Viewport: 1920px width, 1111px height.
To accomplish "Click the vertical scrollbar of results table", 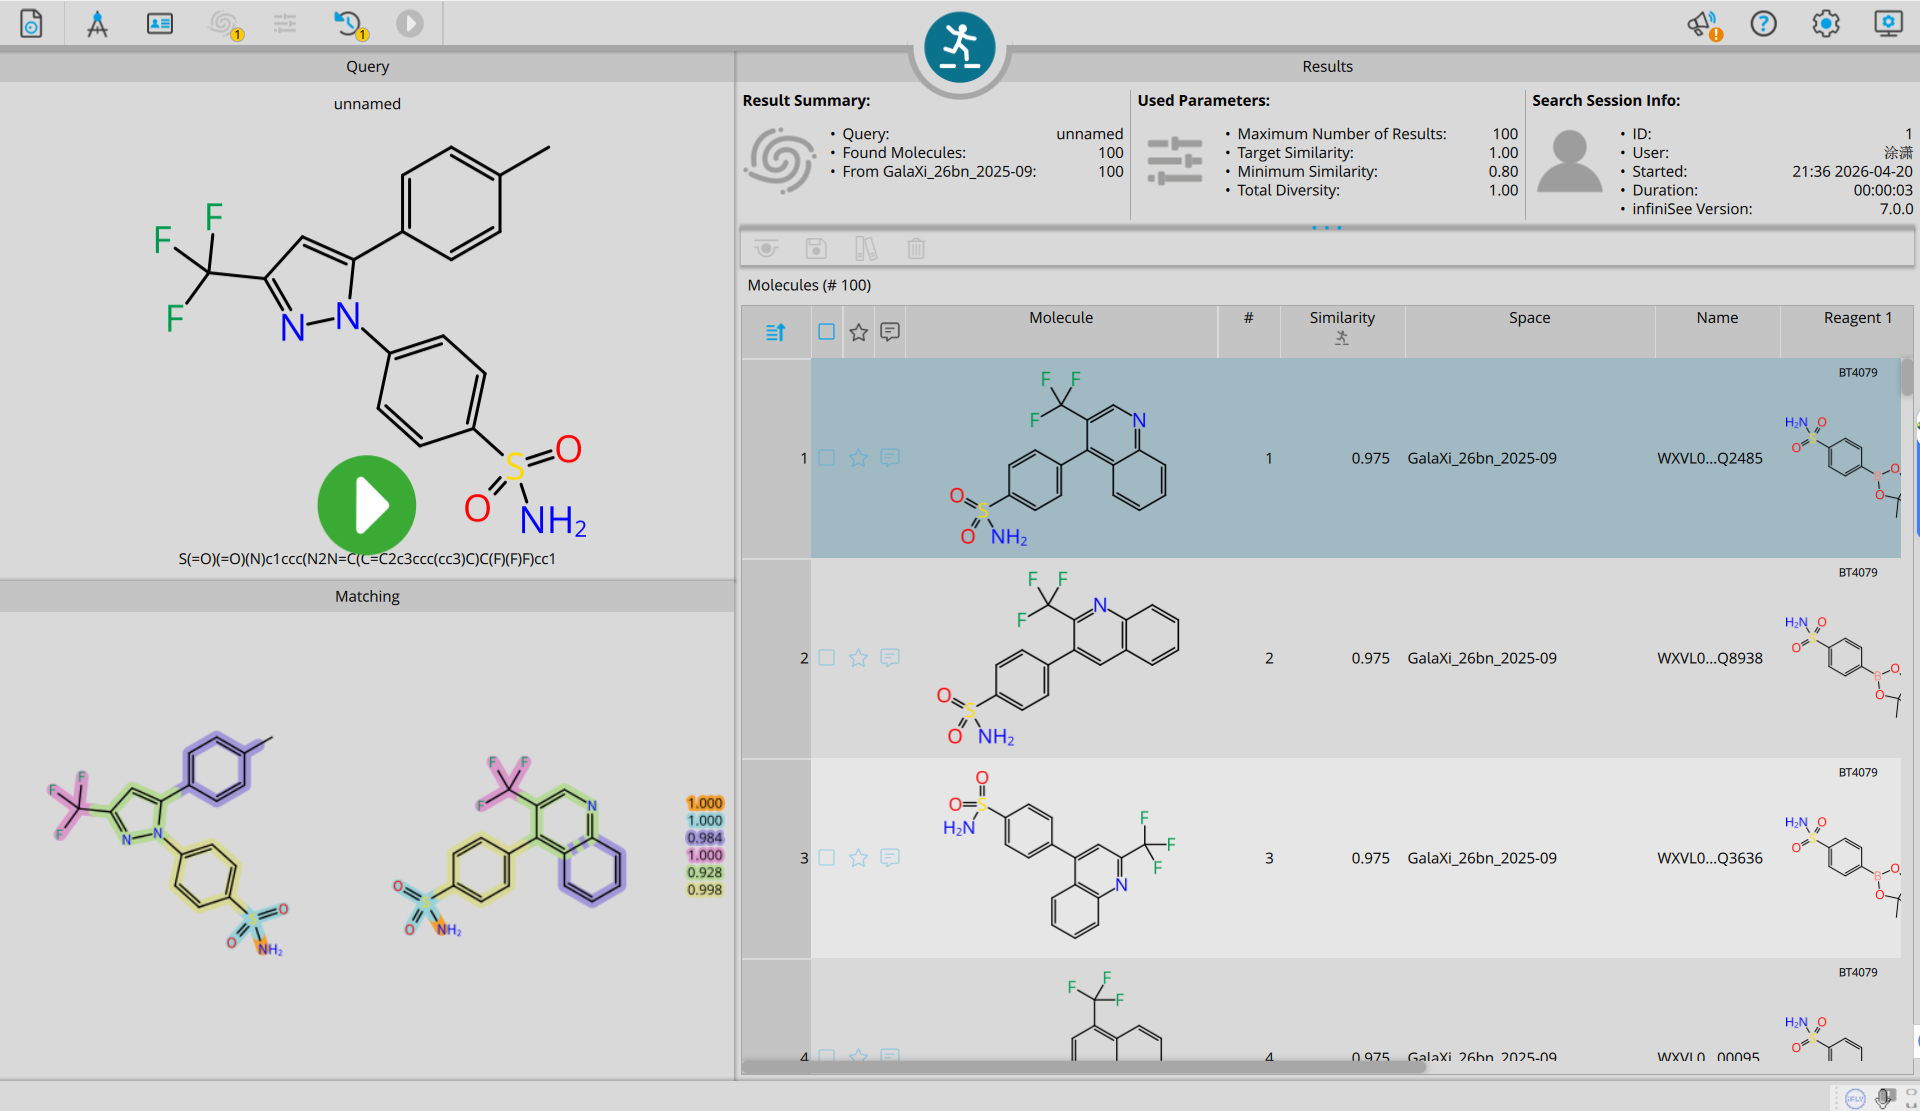I will pyautogui.click(x=1907, y=378).
